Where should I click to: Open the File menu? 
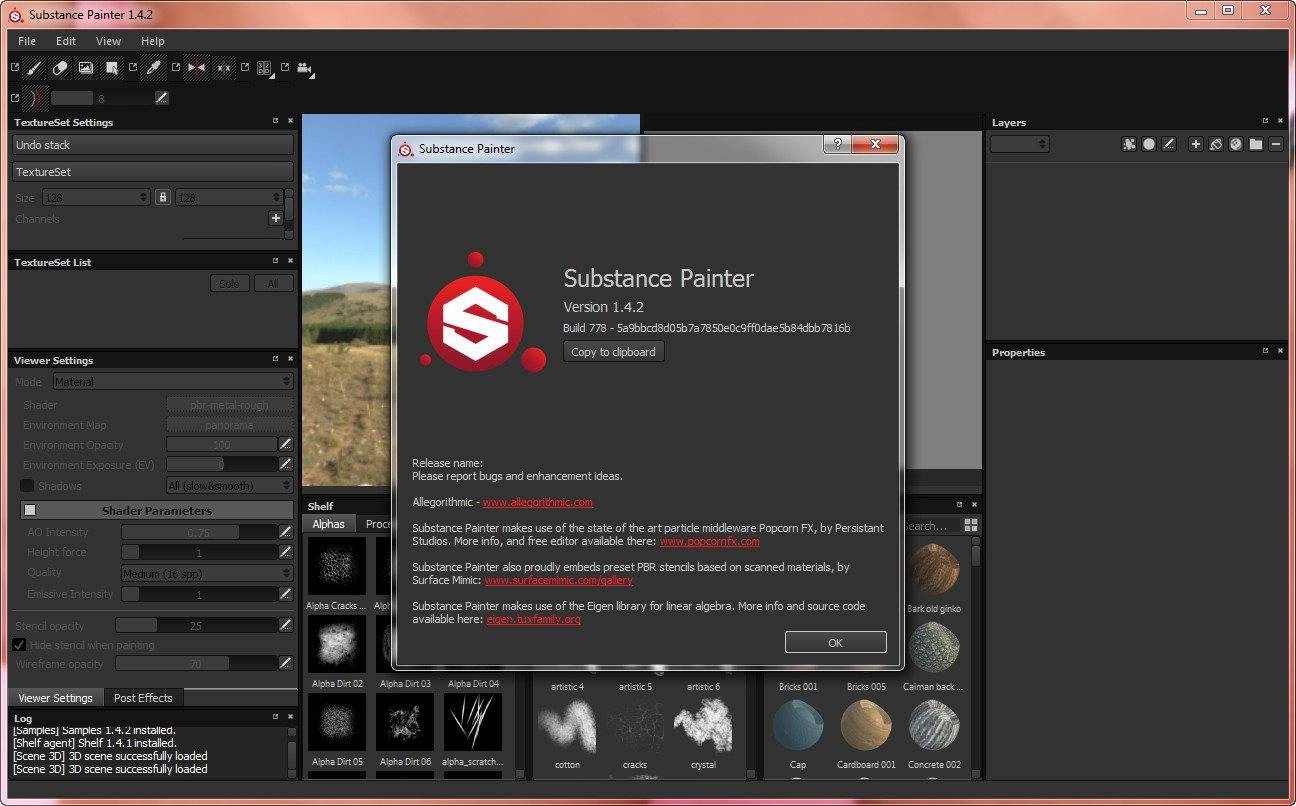click(27, 41)
